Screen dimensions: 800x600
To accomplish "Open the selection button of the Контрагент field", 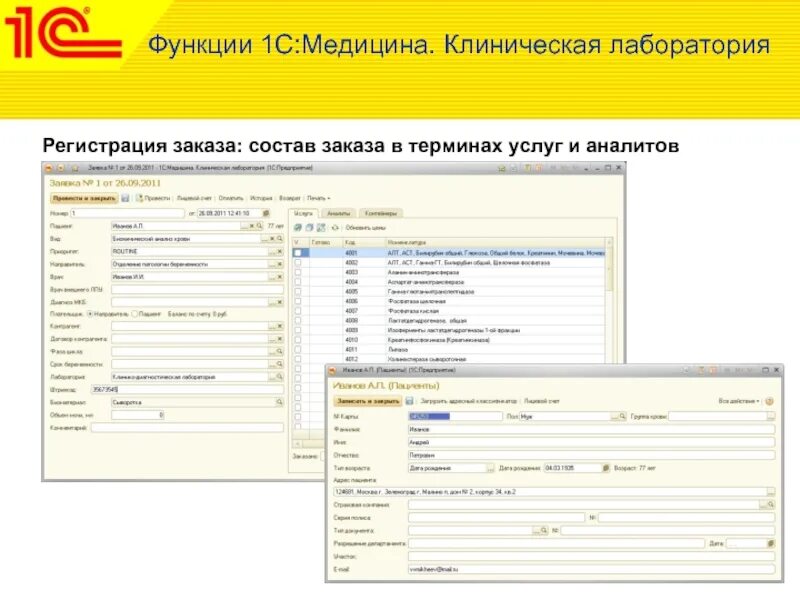I will click(272, 327).
